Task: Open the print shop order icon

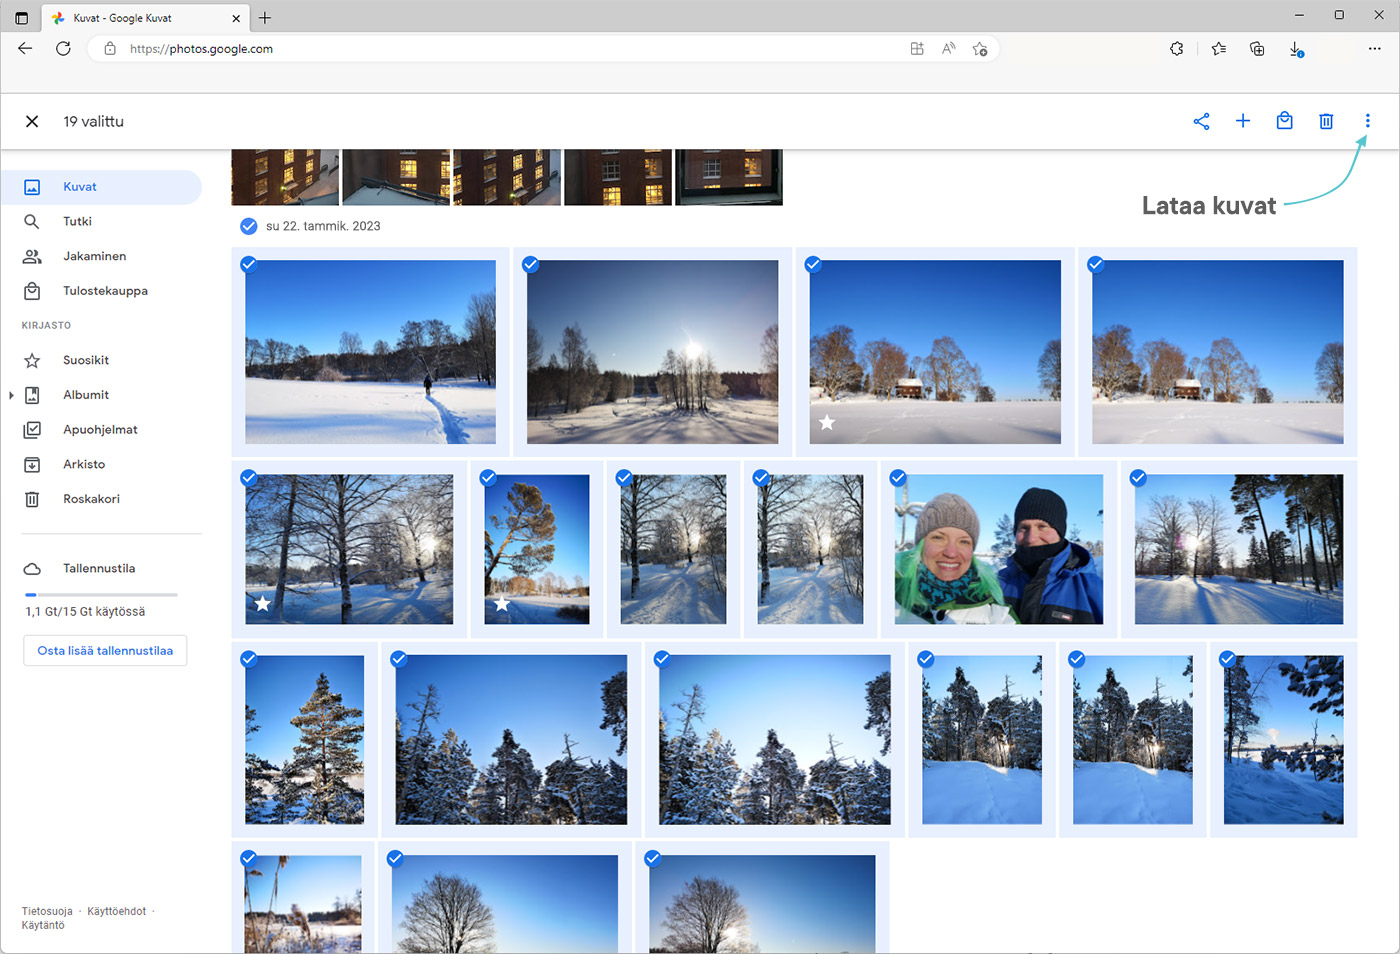Action: click(1284, 121)
